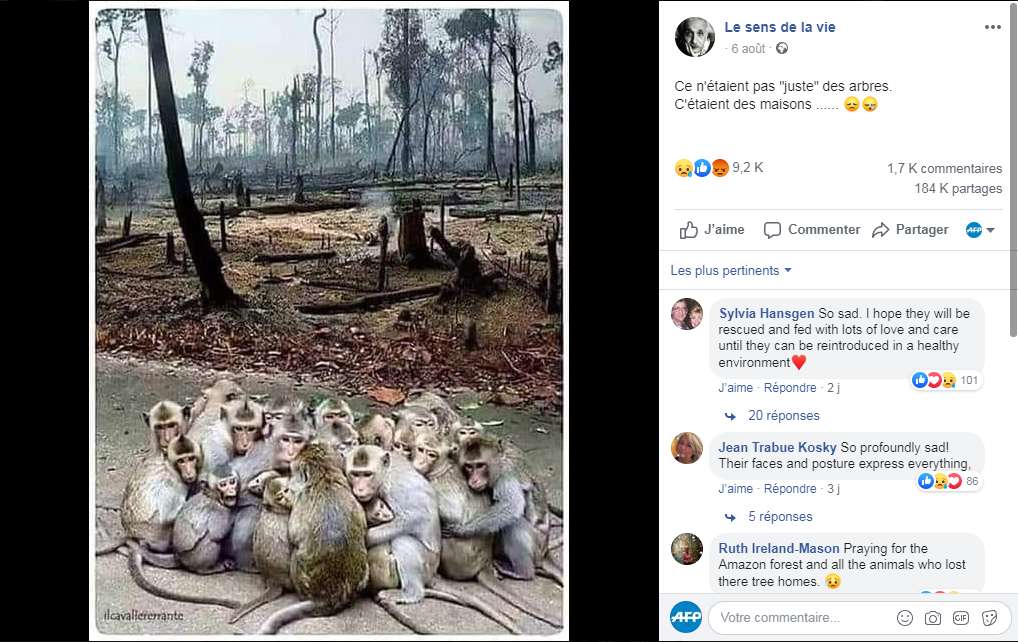1018x642 pixels.
Task: Open the AFP identity selector dropdown
Action: point(980,230)
